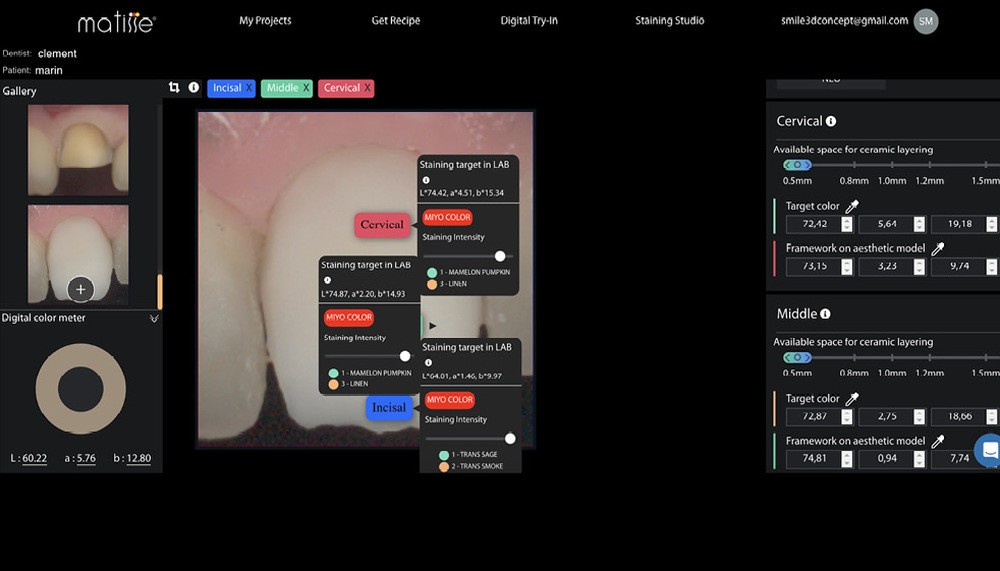
Task: Remove the Middle zone tag
Action: 306,88
